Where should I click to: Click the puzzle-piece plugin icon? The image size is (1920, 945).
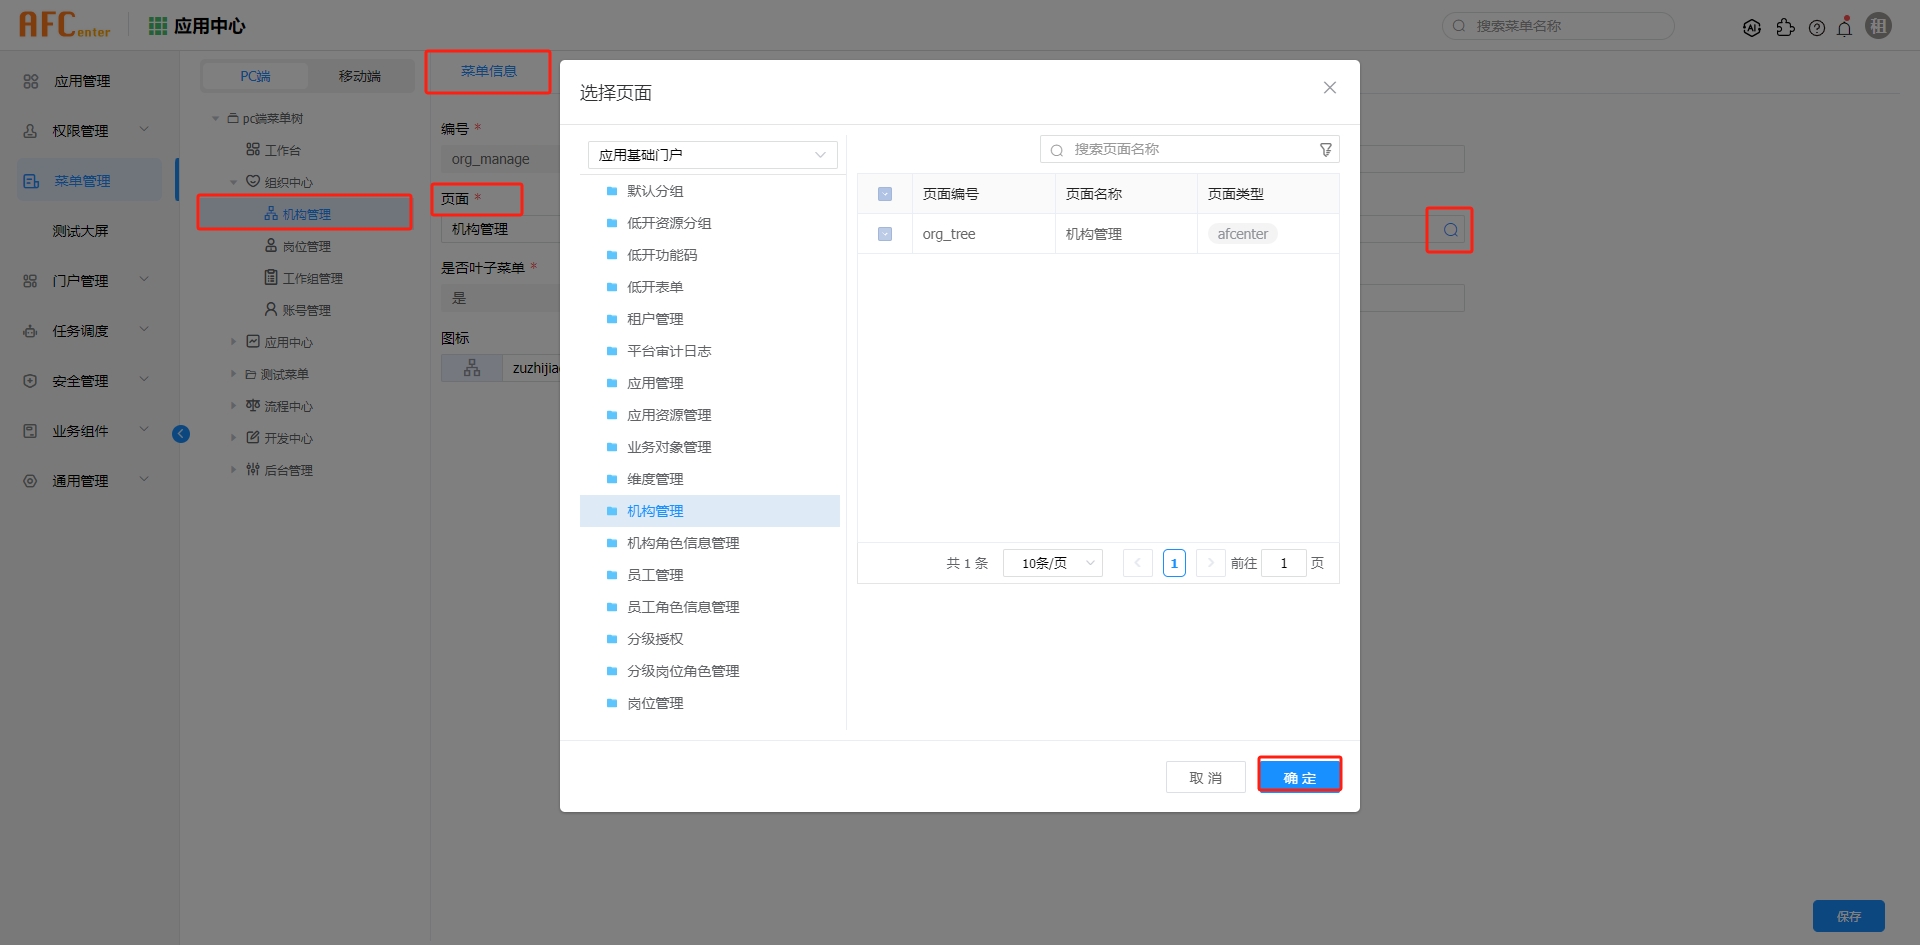pos(1787,27)
